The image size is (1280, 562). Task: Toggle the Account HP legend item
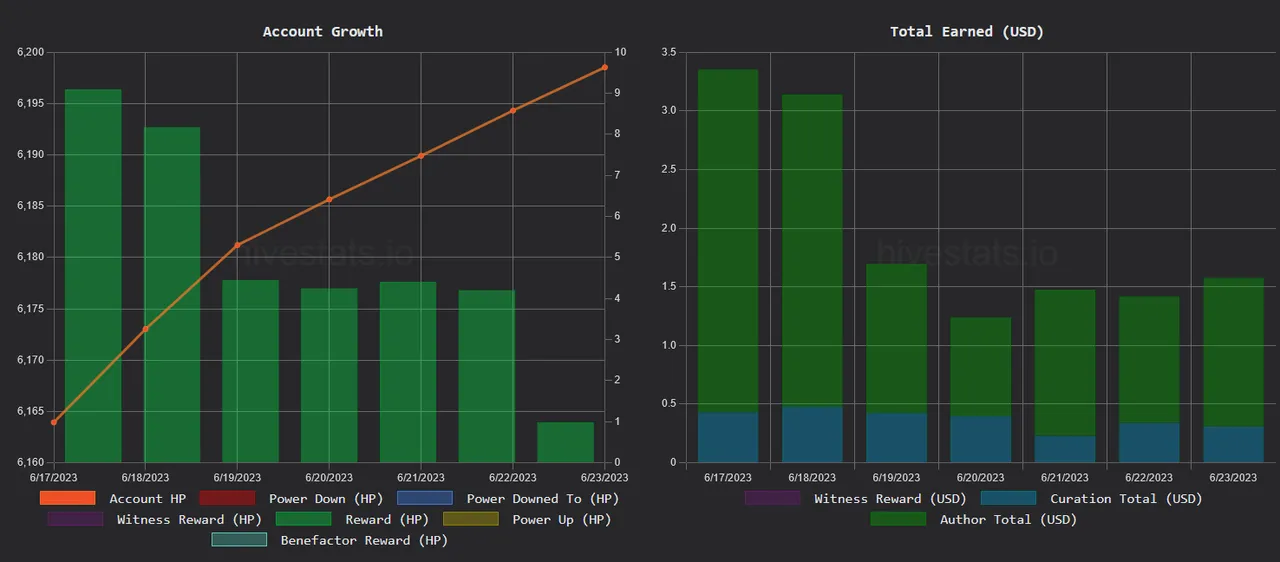point(147,498)
